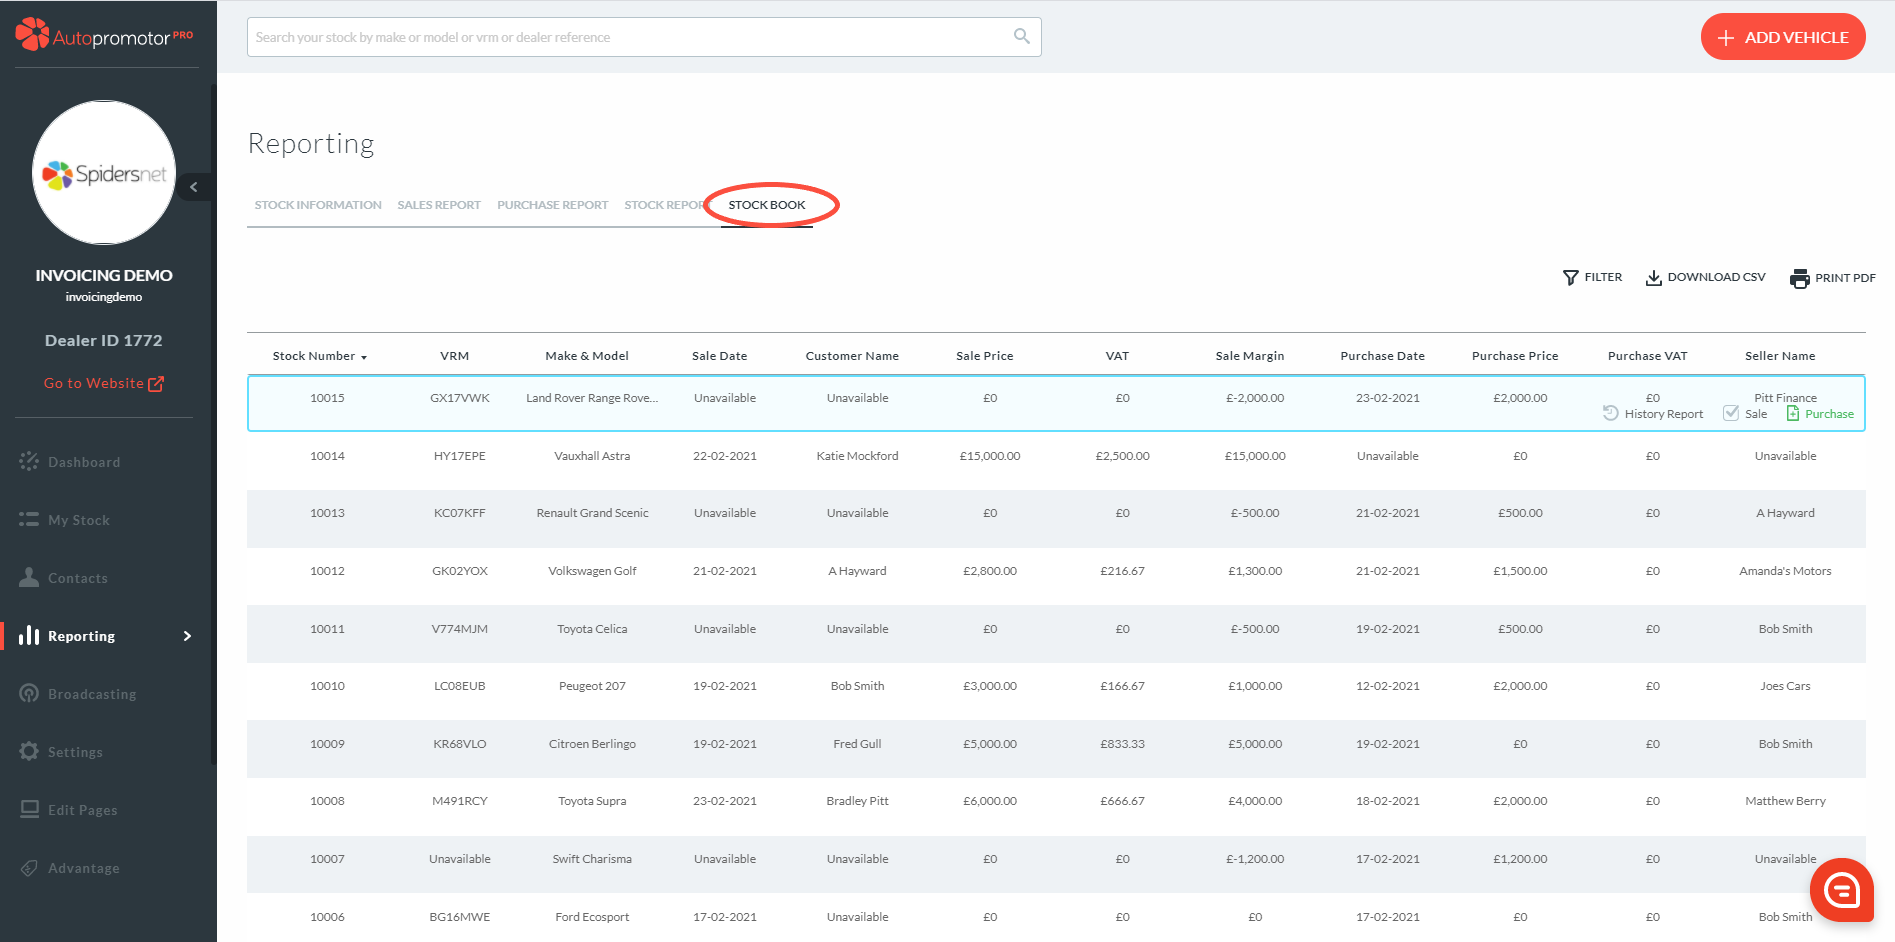This screenshot has width=1895, height=942.
Task: Toggle the Sale checkbox on row 10015
Action: point(1731,414)
